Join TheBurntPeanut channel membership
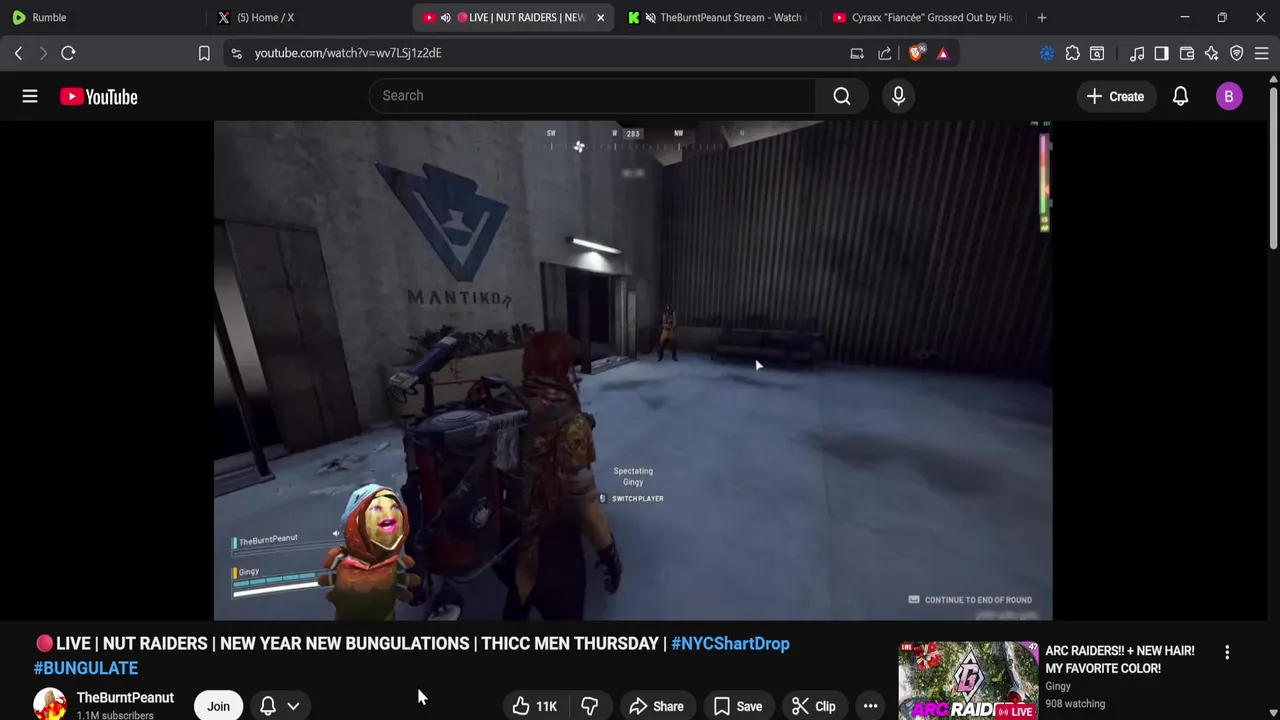This screenshot has height=720, width=1280. [x=218, y=706]
